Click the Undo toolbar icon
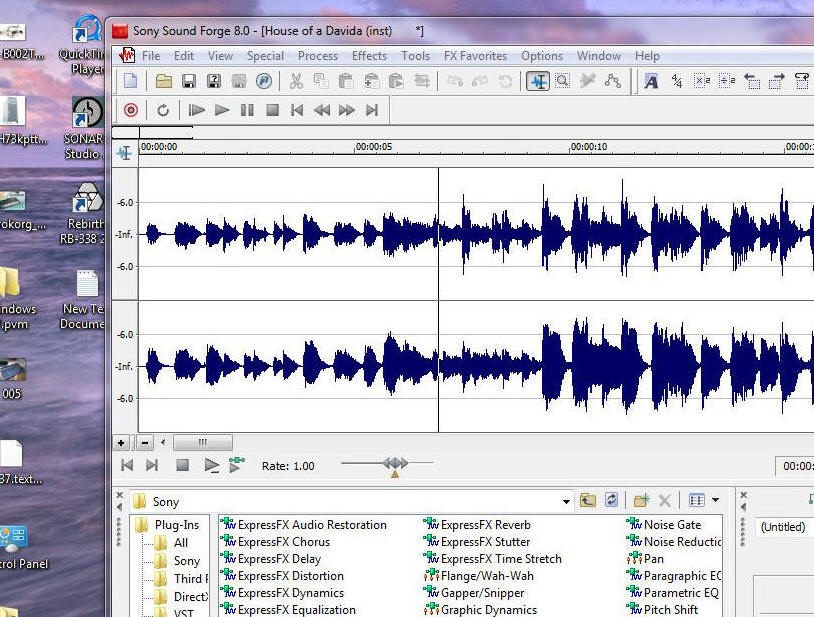814x617 pixels. pyautogui.click(x=455, y=81)
